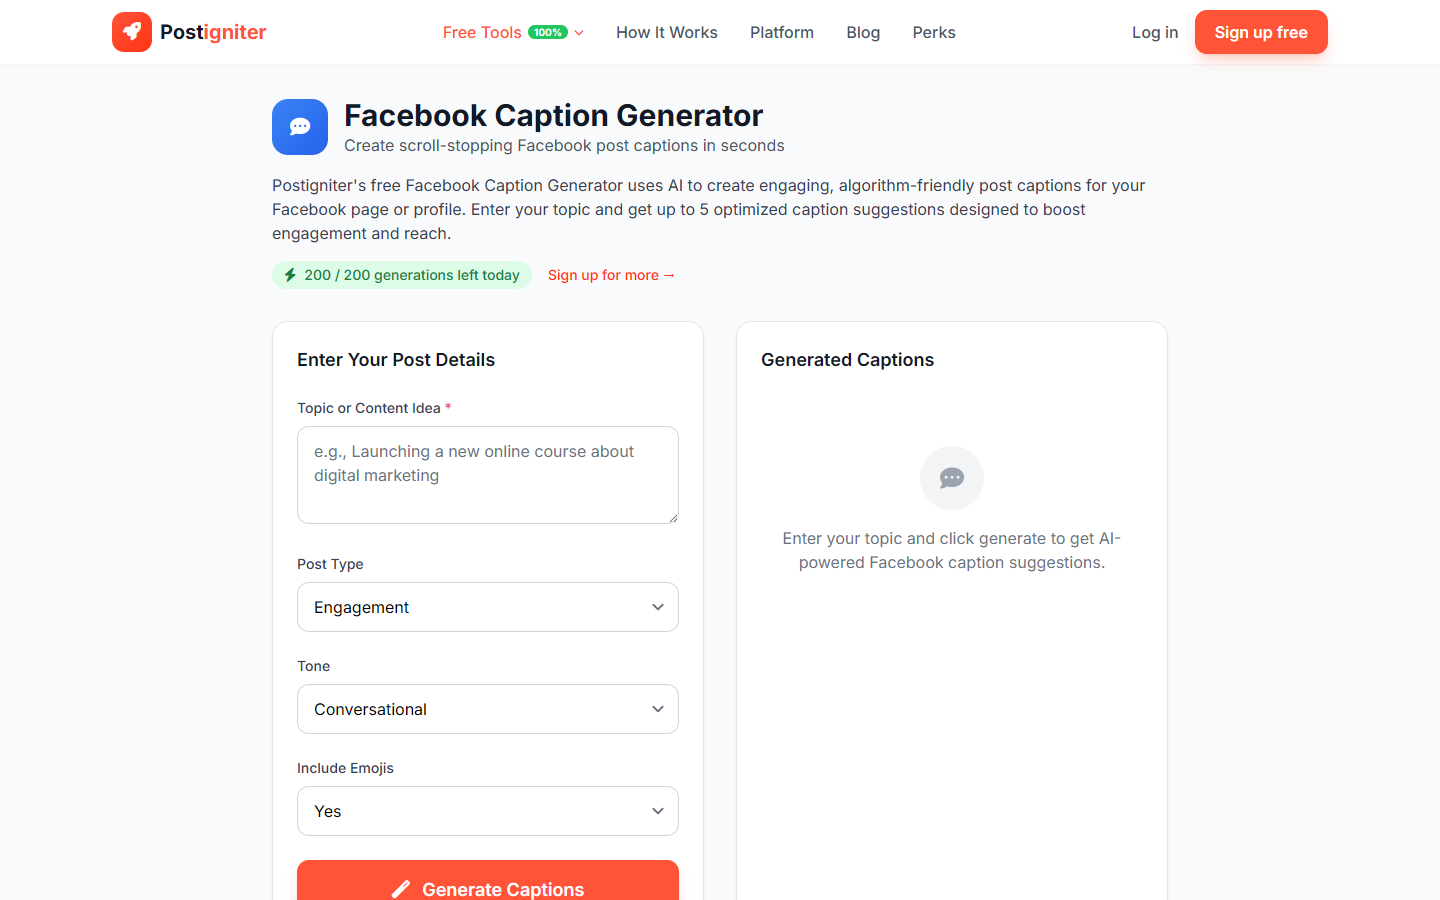Open the Blog menu item
Viewport: 1440px width, 900px height.
point(862,32)
